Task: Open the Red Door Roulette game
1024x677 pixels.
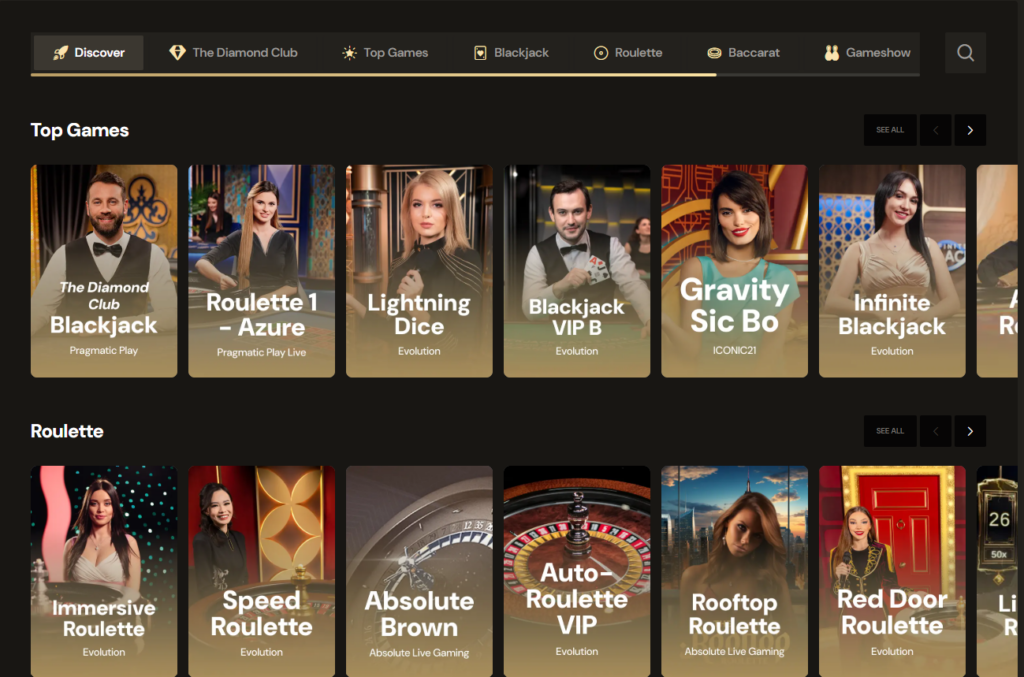Action: 892,571
